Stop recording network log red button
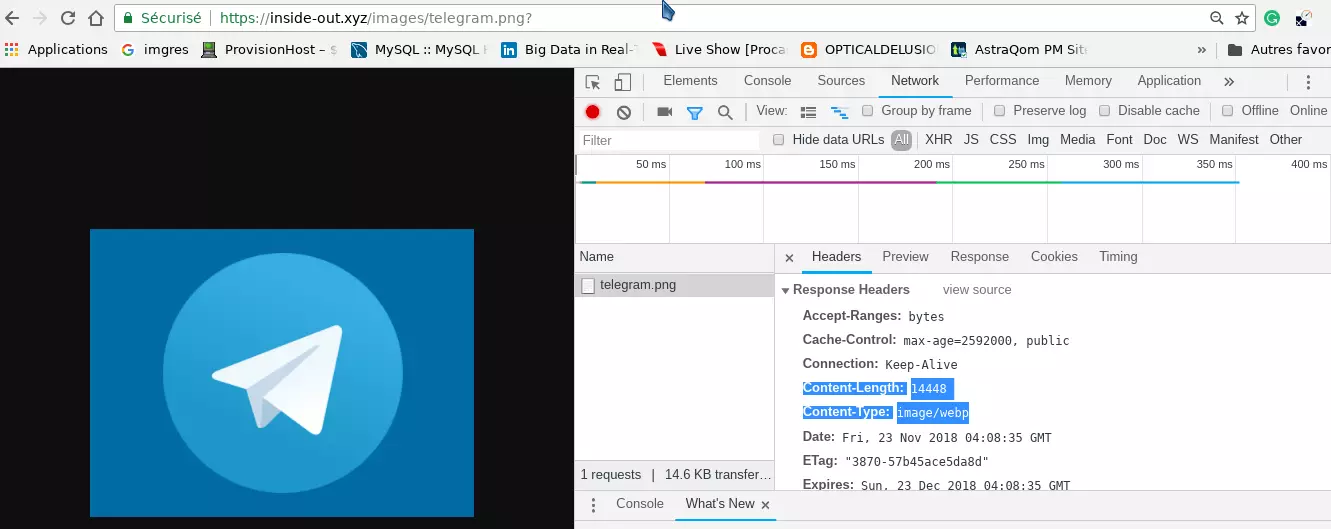 coord(593,112)
